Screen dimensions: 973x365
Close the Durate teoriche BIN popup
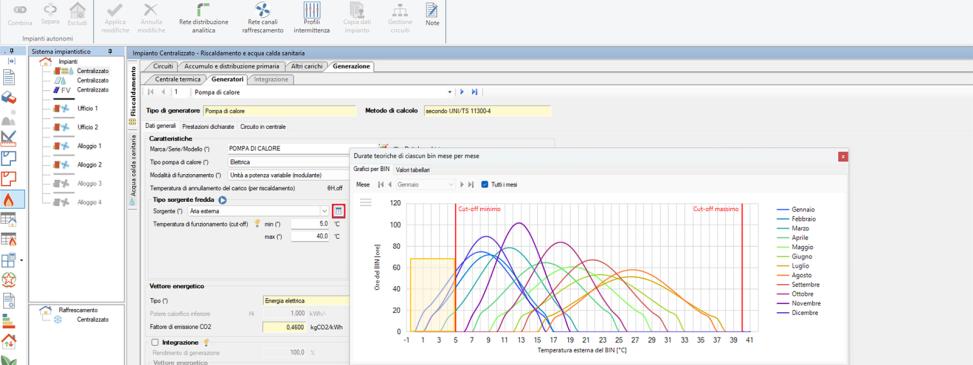pos(843,156)
